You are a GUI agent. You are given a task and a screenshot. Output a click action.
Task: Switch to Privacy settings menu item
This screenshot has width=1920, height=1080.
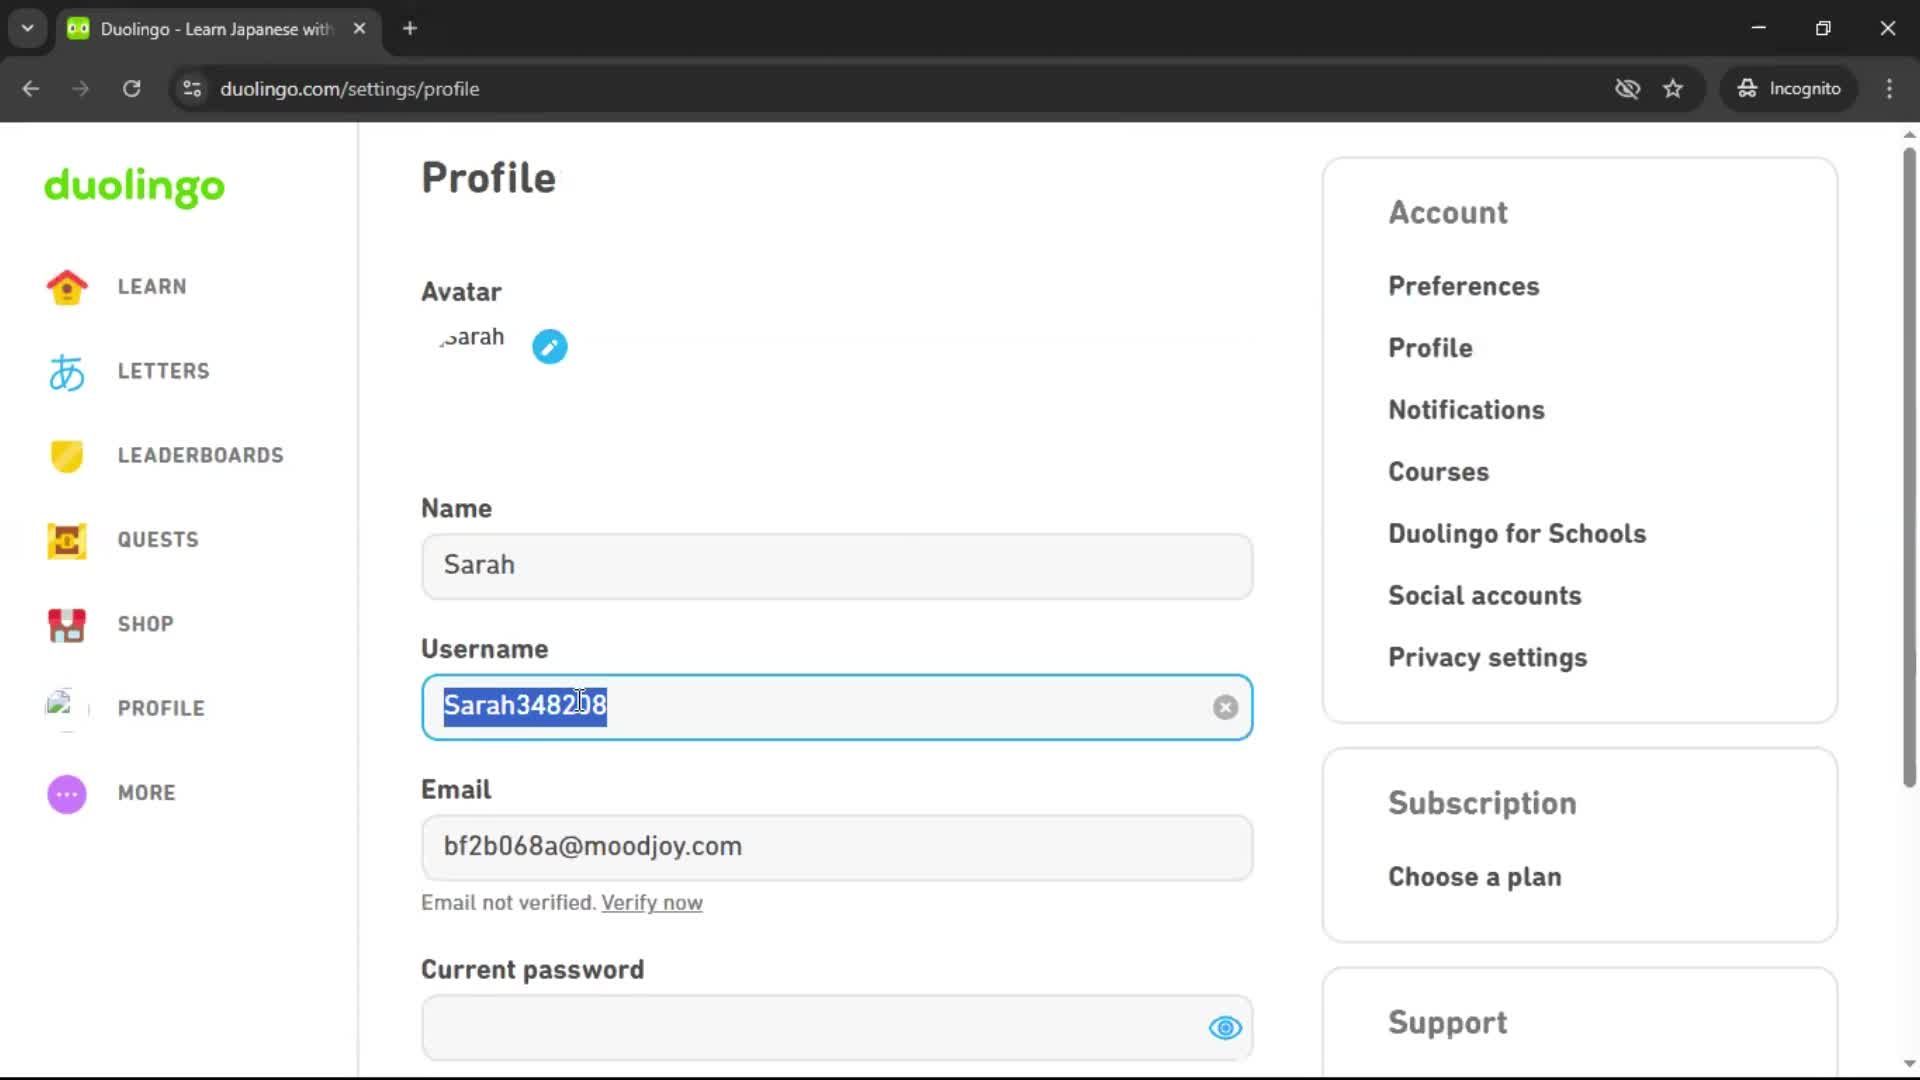click(x=1487, y=658)
